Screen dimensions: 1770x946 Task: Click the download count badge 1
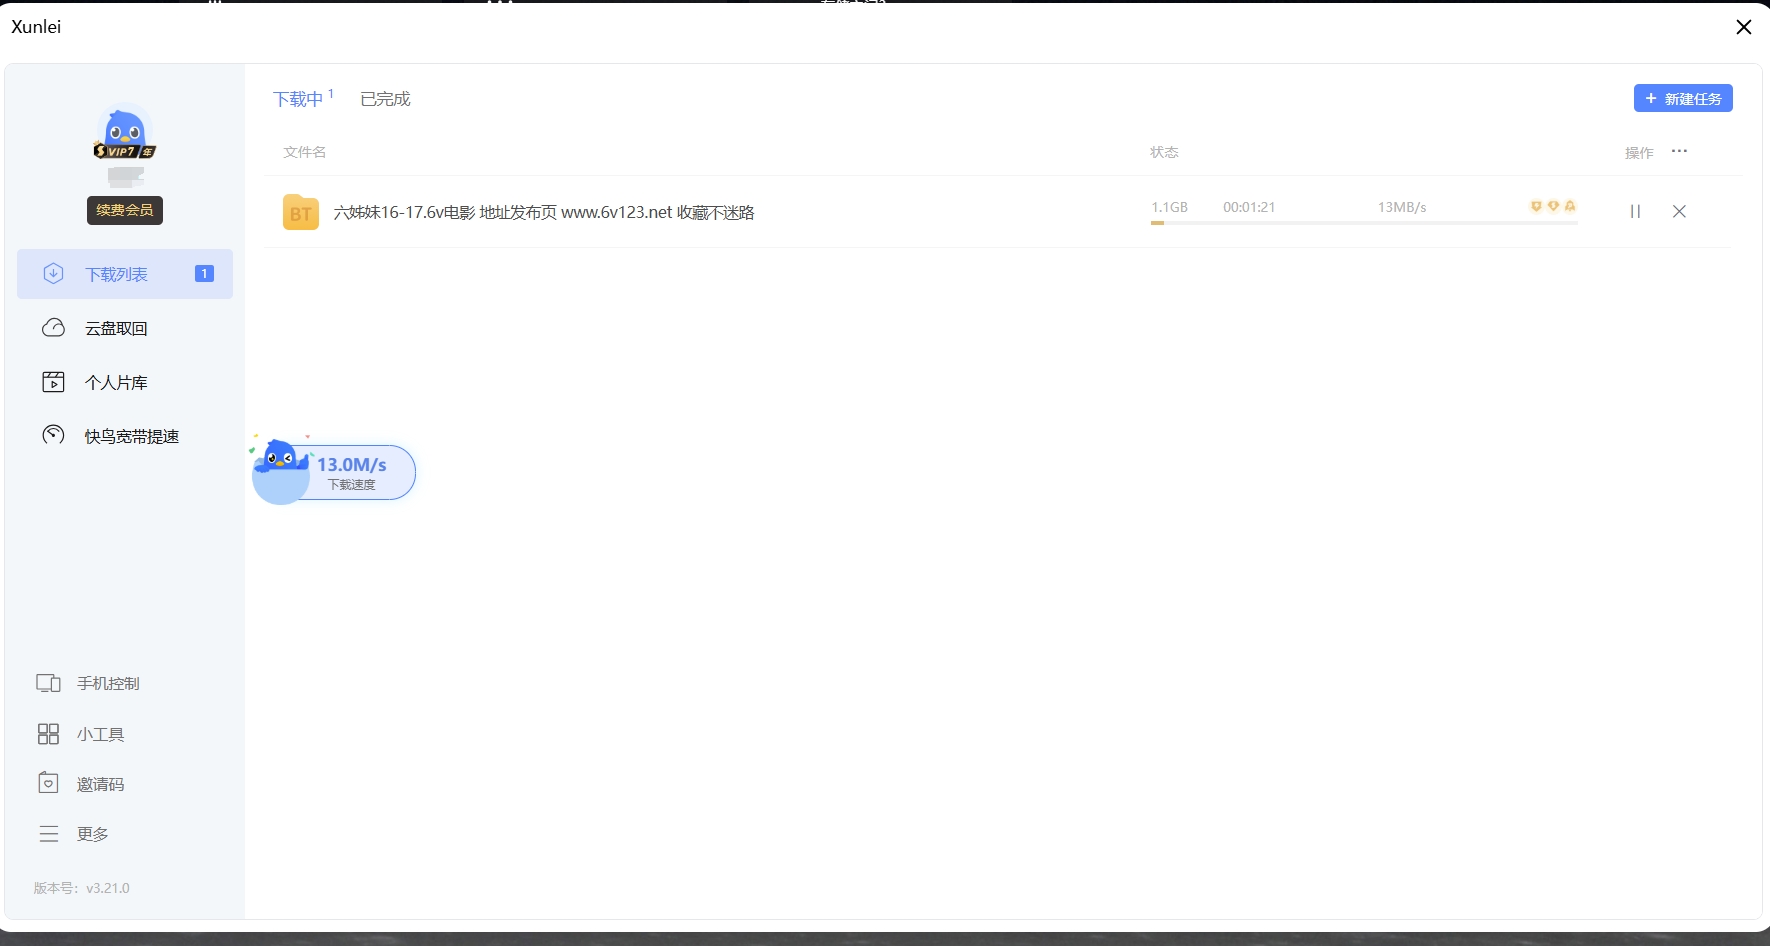tap(204, 274)
